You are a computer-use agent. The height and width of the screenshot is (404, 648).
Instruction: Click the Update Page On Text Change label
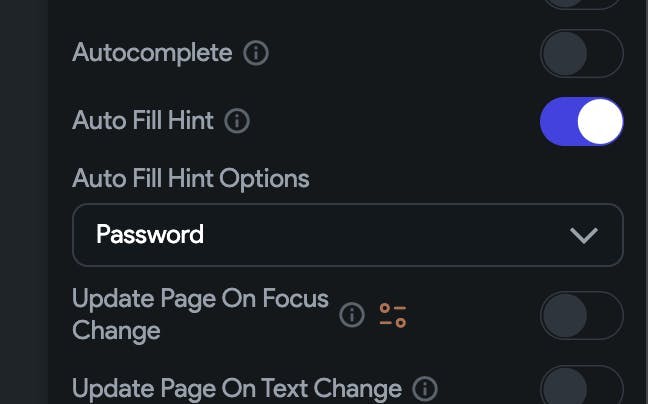237,388
